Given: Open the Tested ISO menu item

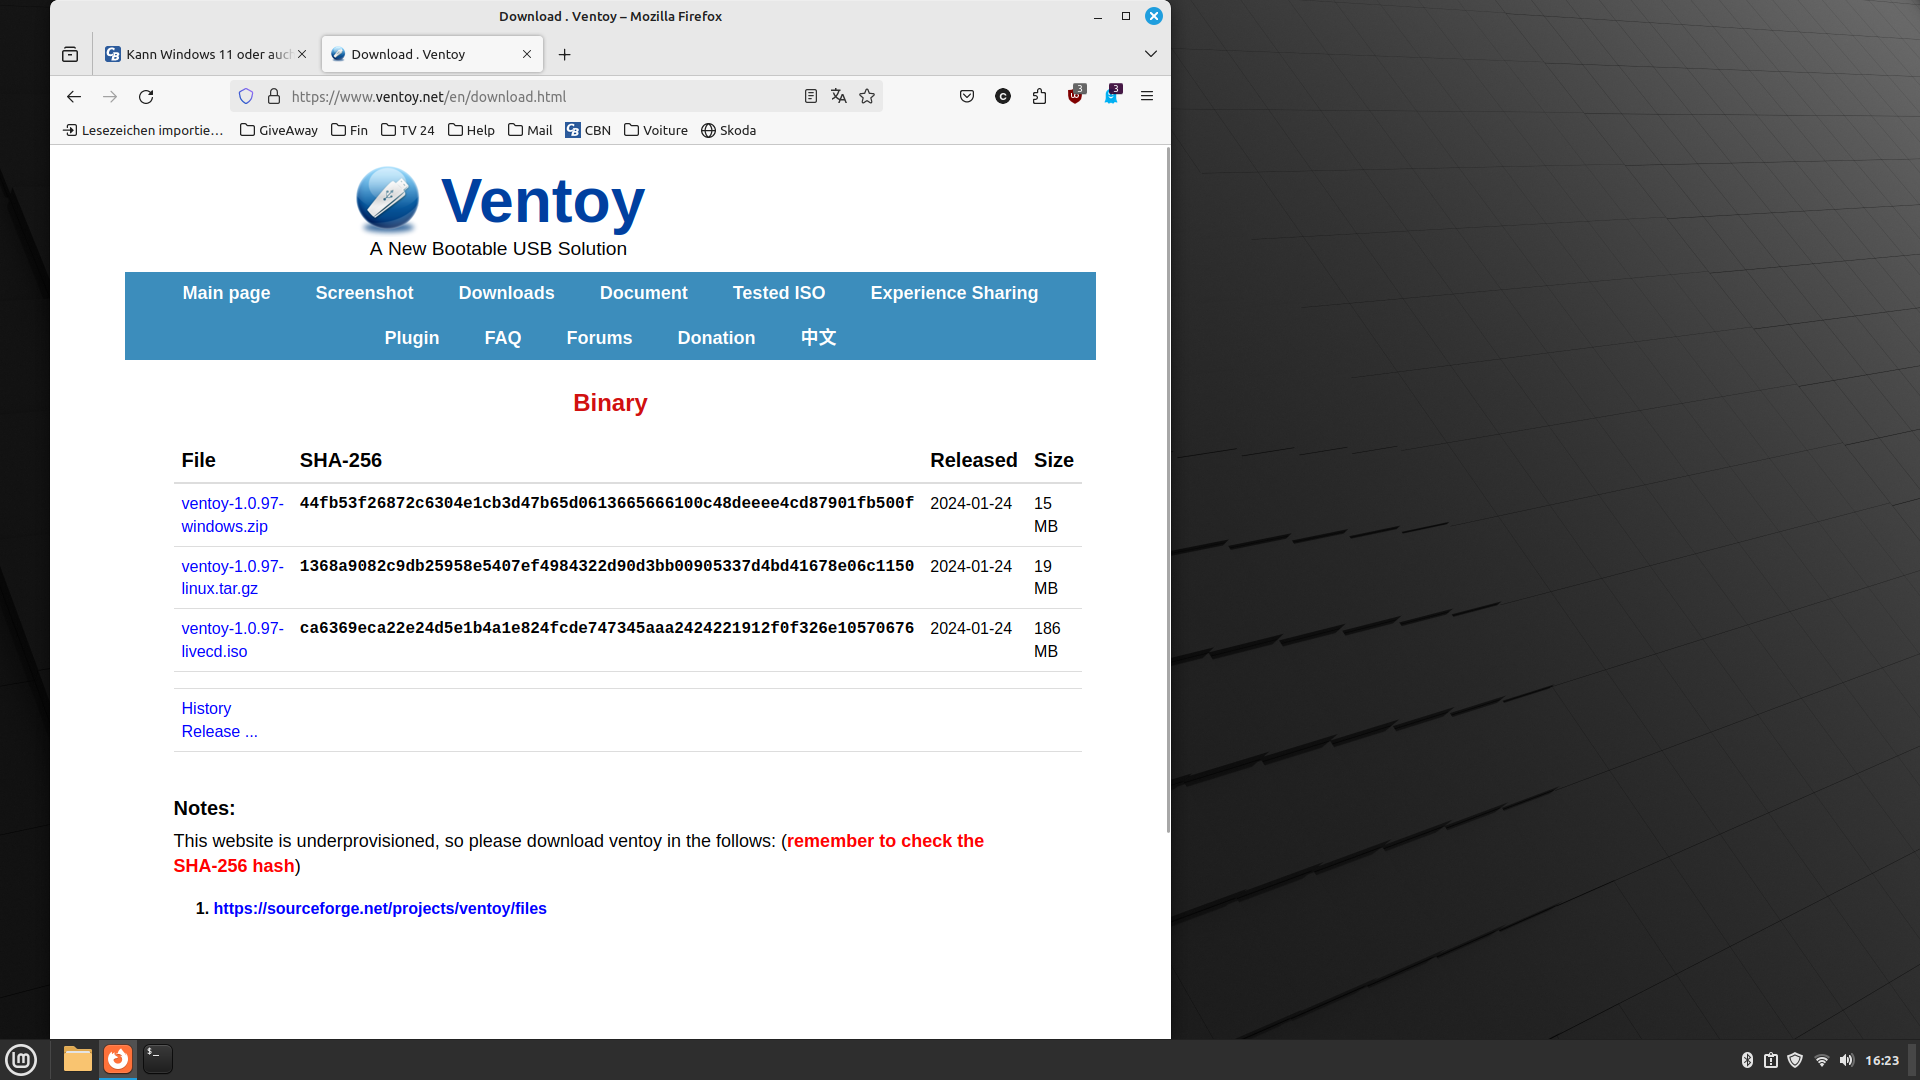Looking at the screenshot, I should pos(778,293).
